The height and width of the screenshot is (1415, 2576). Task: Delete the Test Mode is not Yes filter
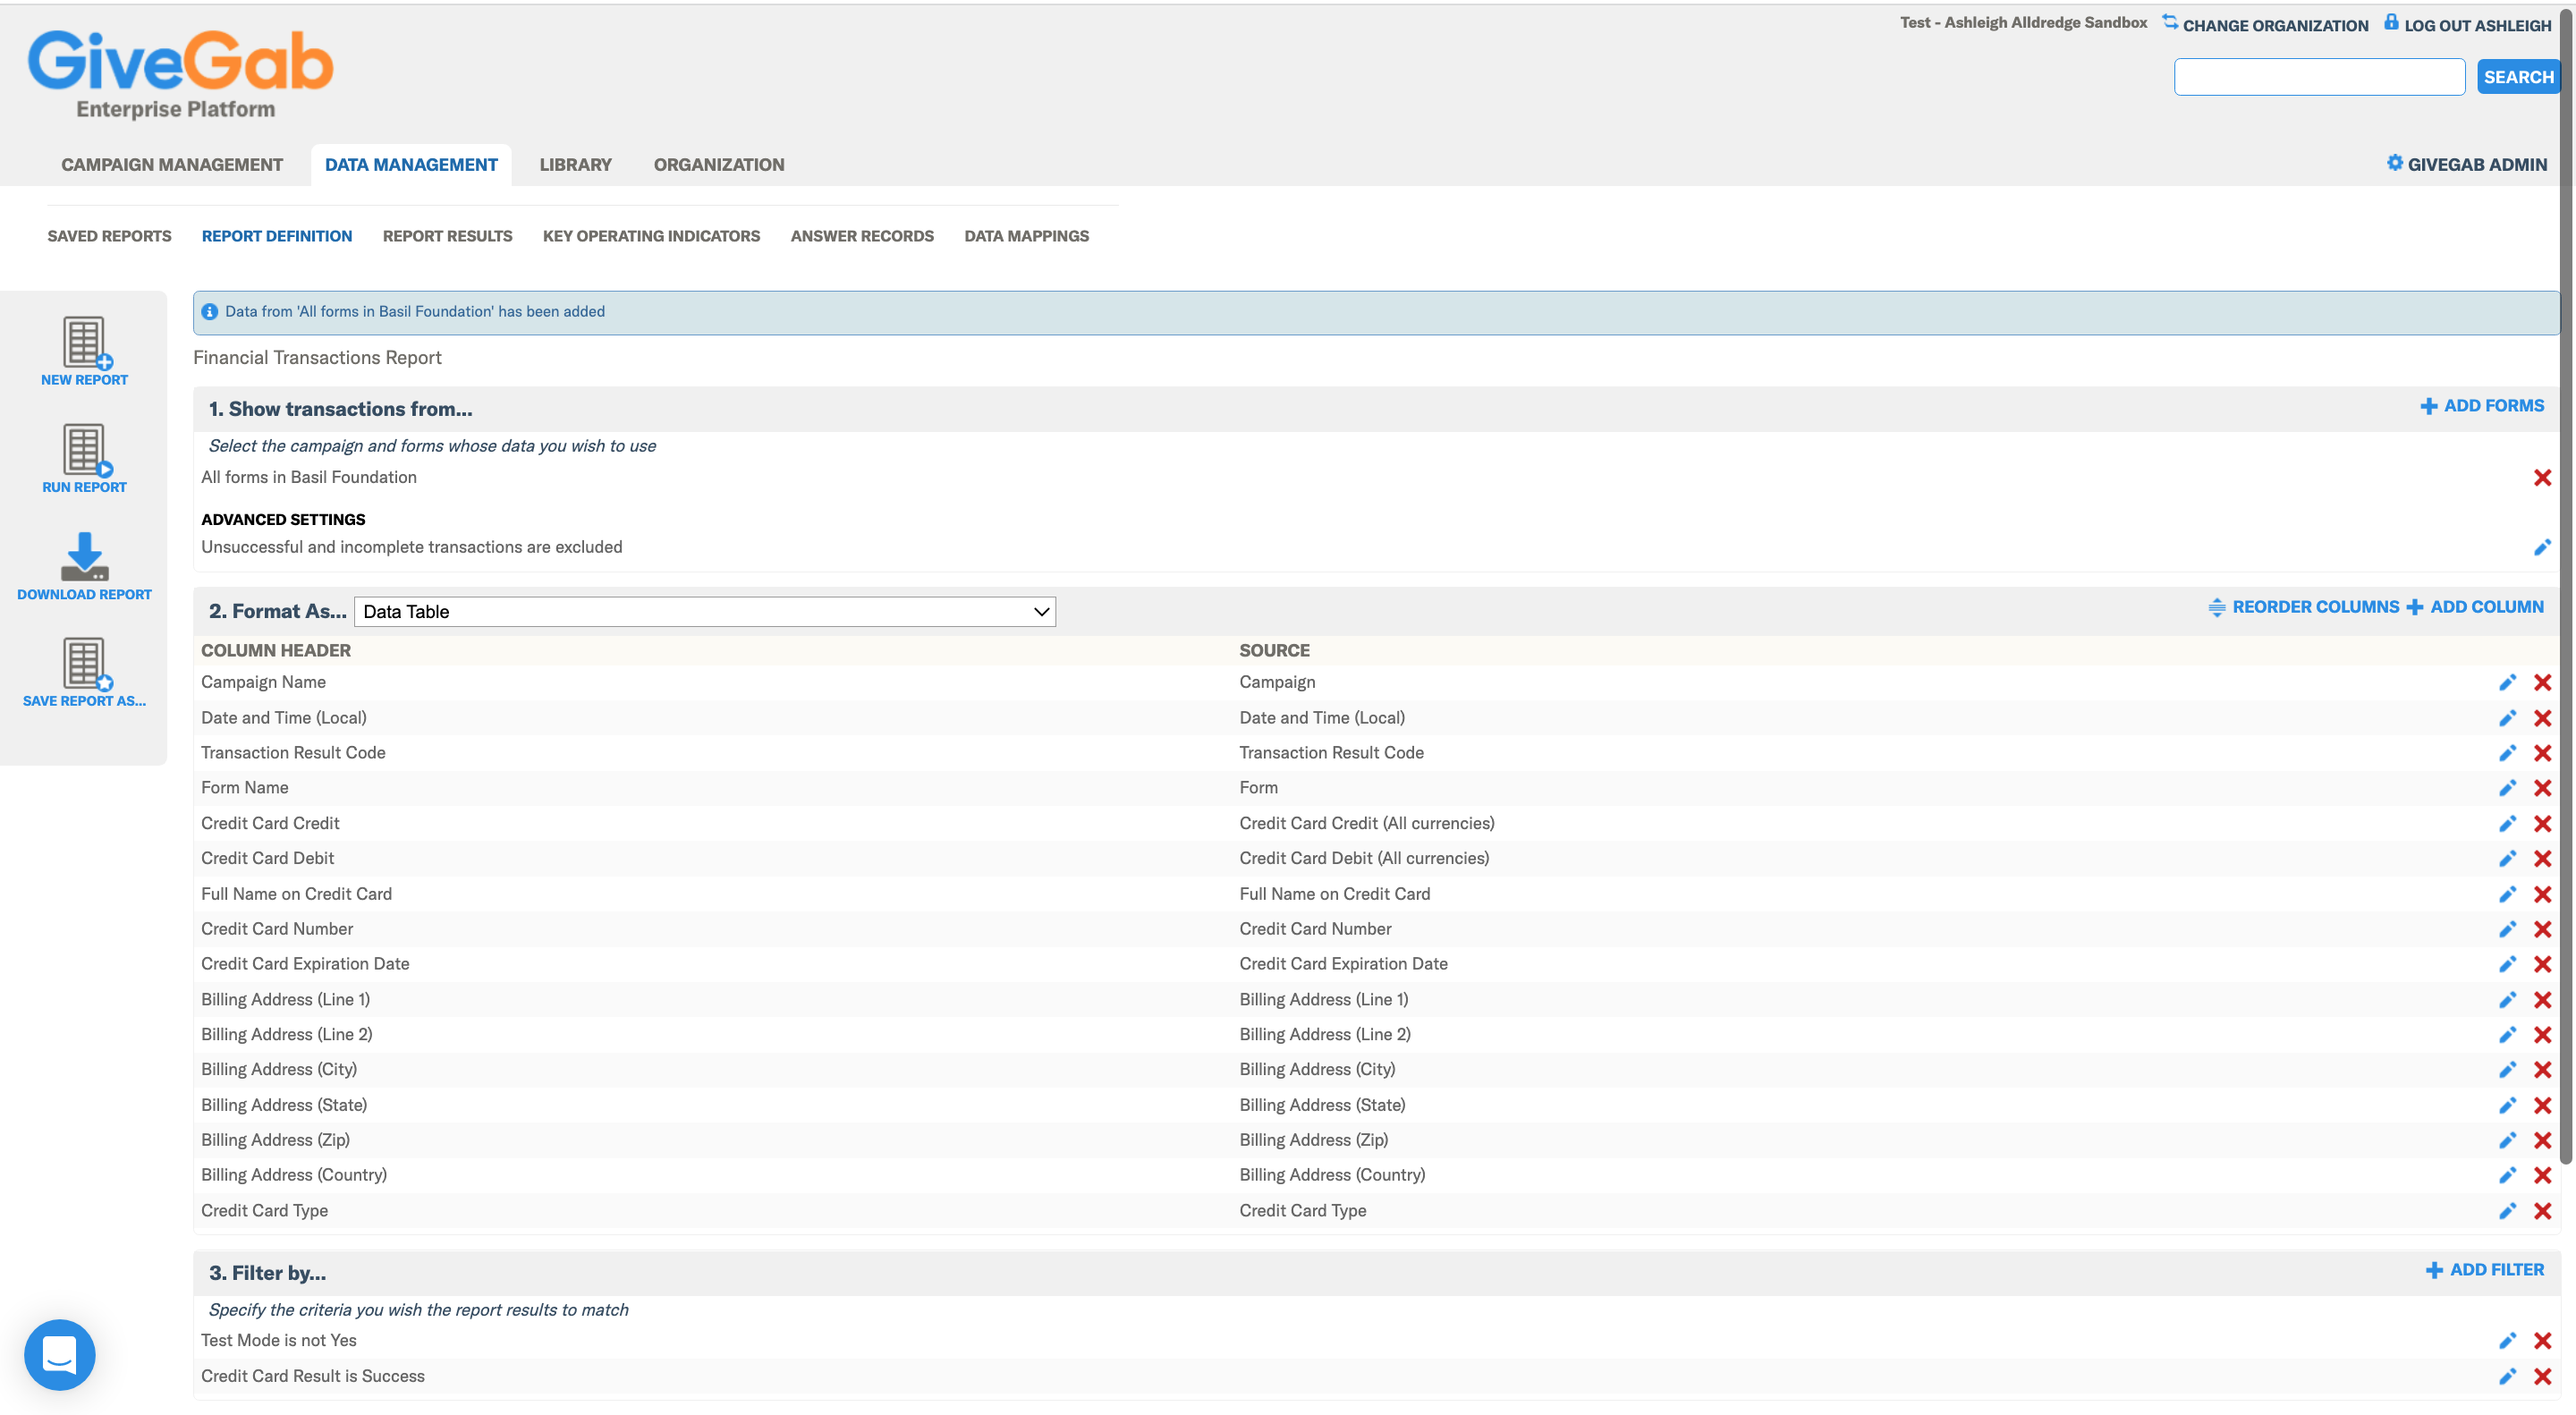2542,1341
